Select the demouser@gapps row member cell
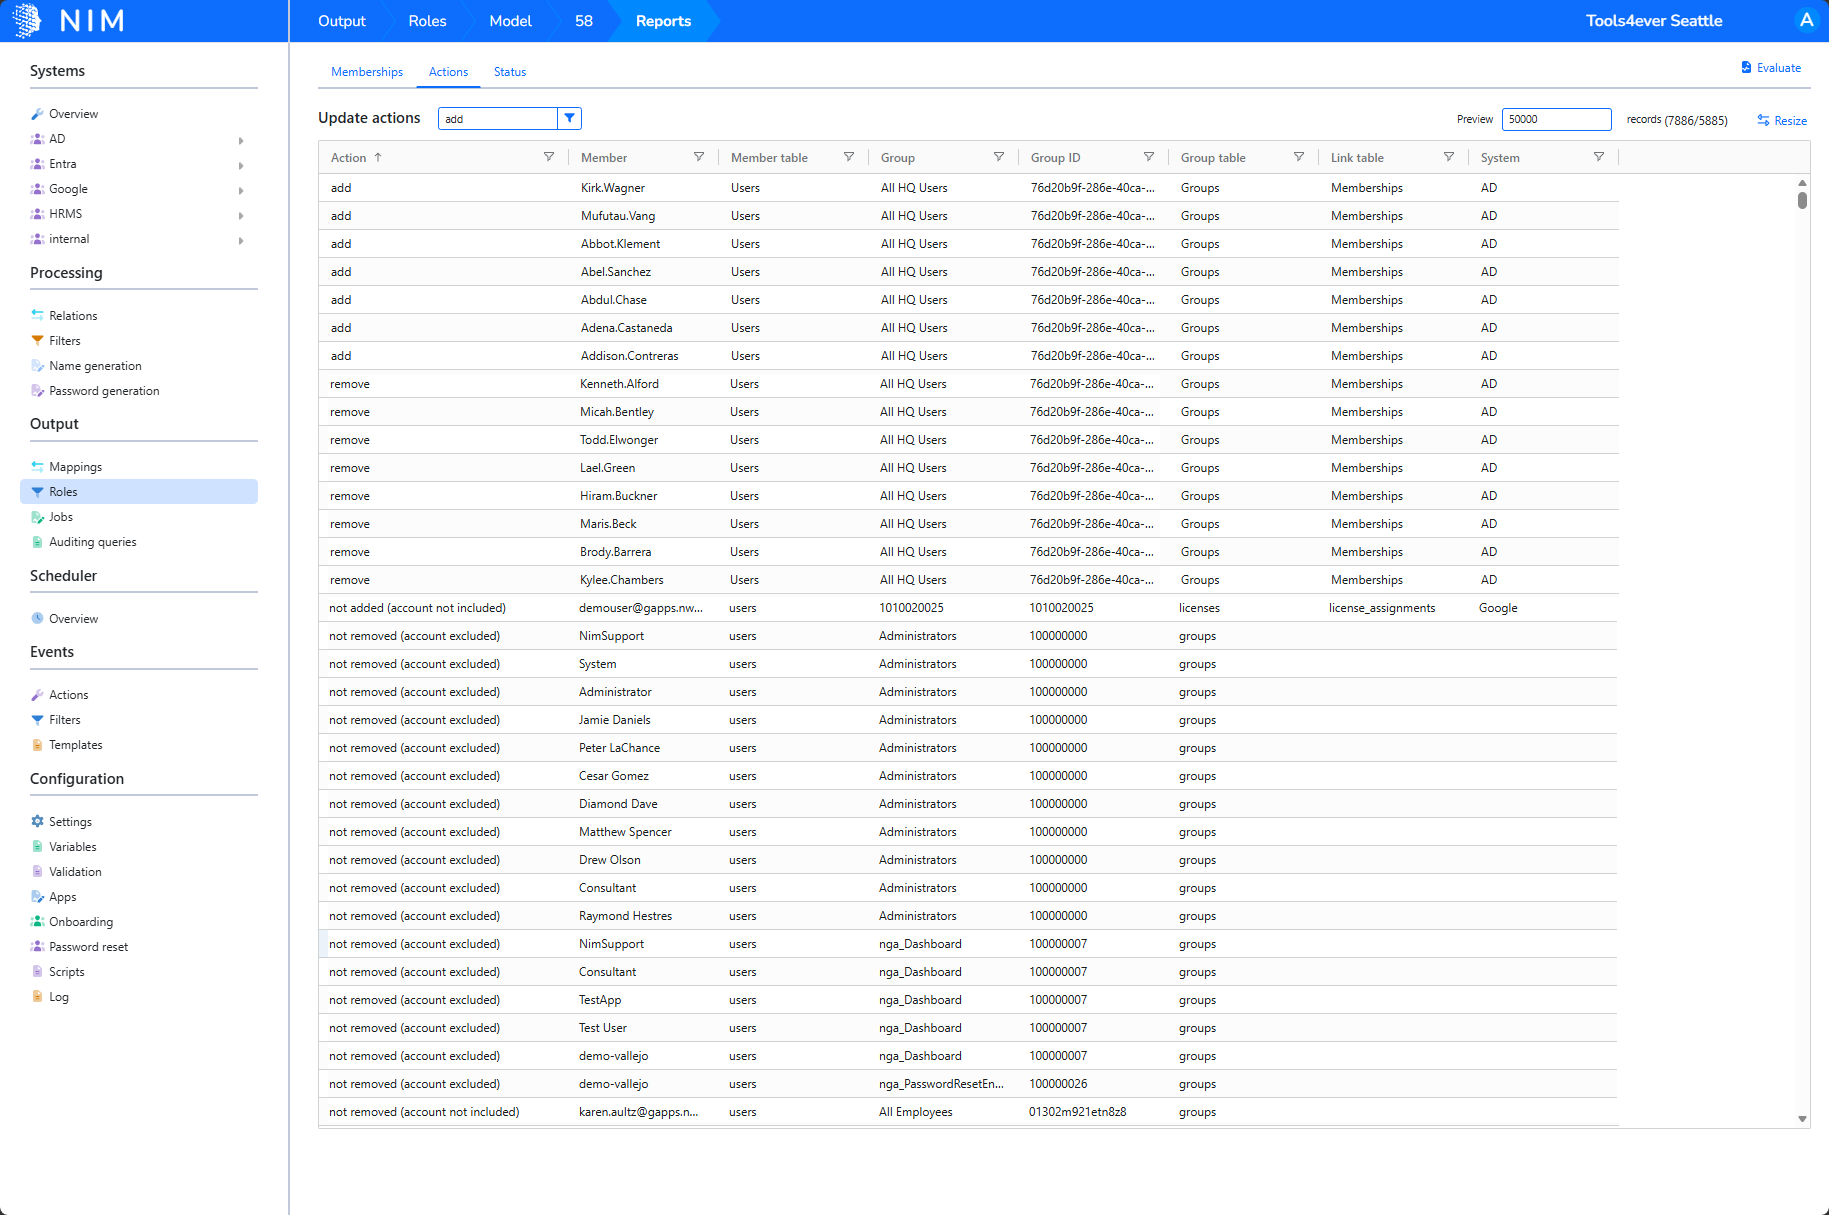Viewport: 1829px width, 1215px height. point(641,608)
